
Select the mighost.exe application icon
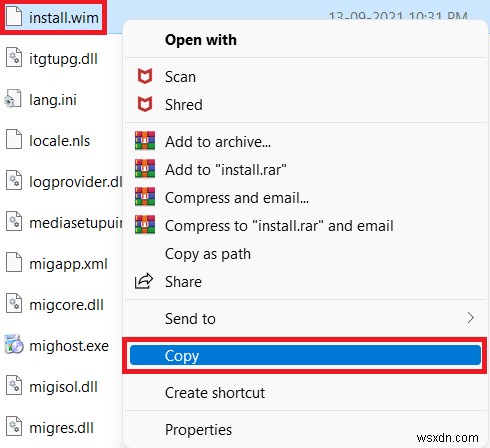point(14,344)
